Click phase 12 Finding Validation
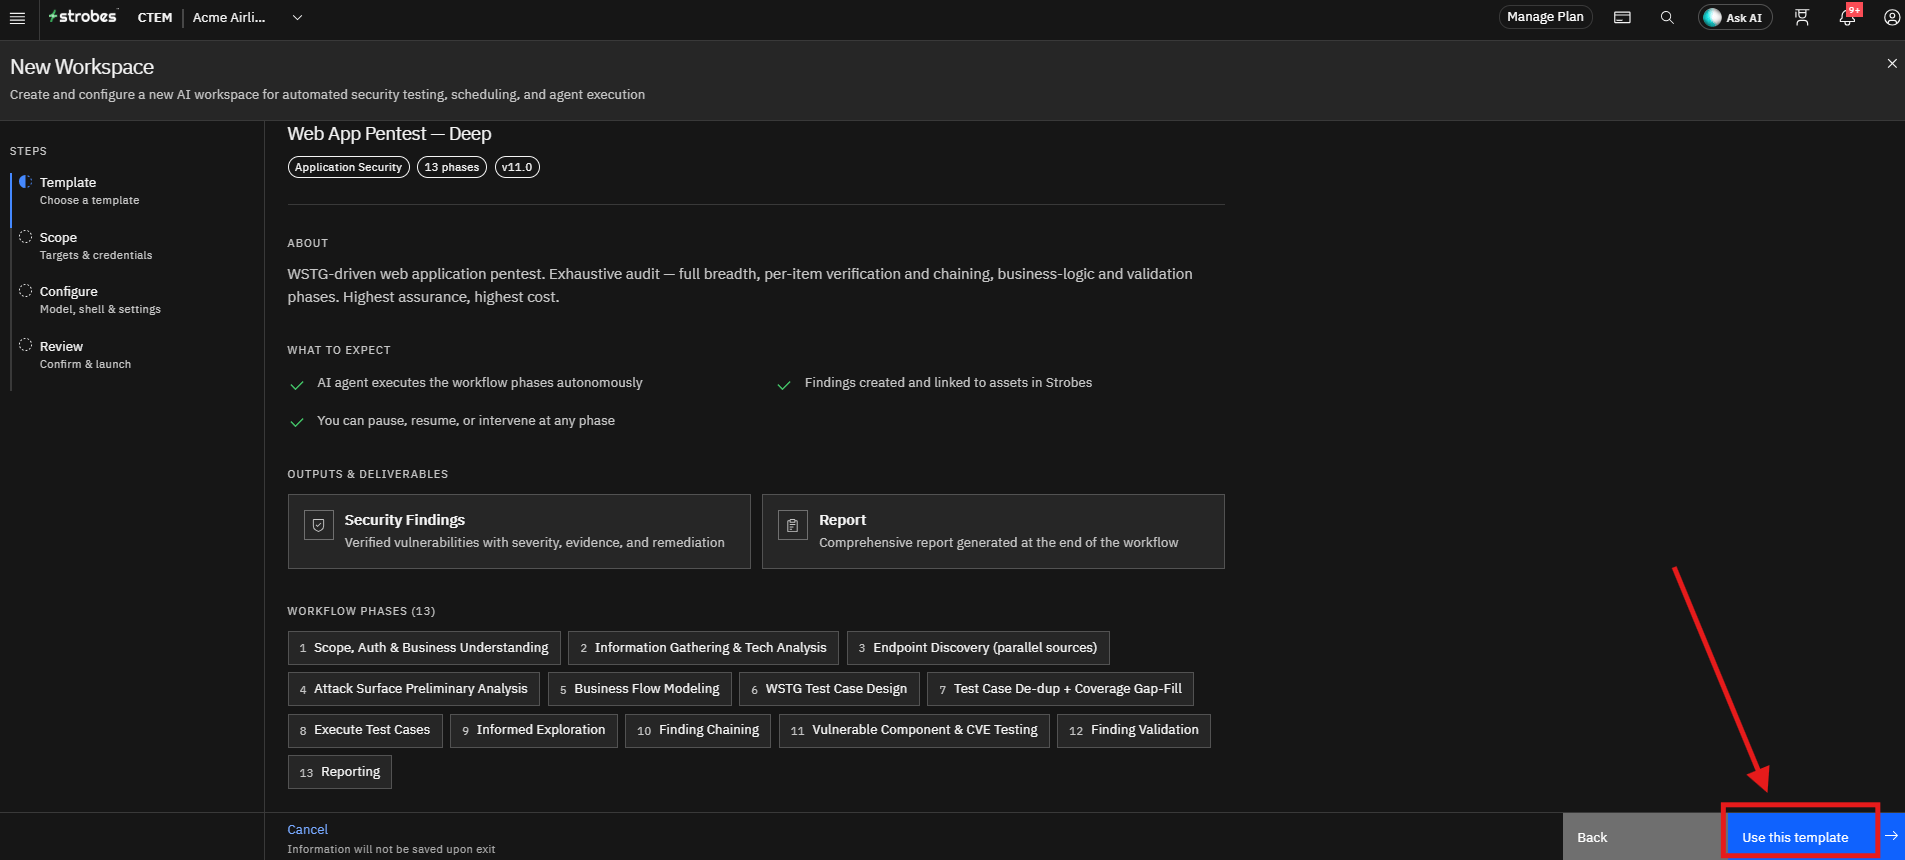Screen dimensions: 1905x860 pyautogui.click(x=1134, y=730)
